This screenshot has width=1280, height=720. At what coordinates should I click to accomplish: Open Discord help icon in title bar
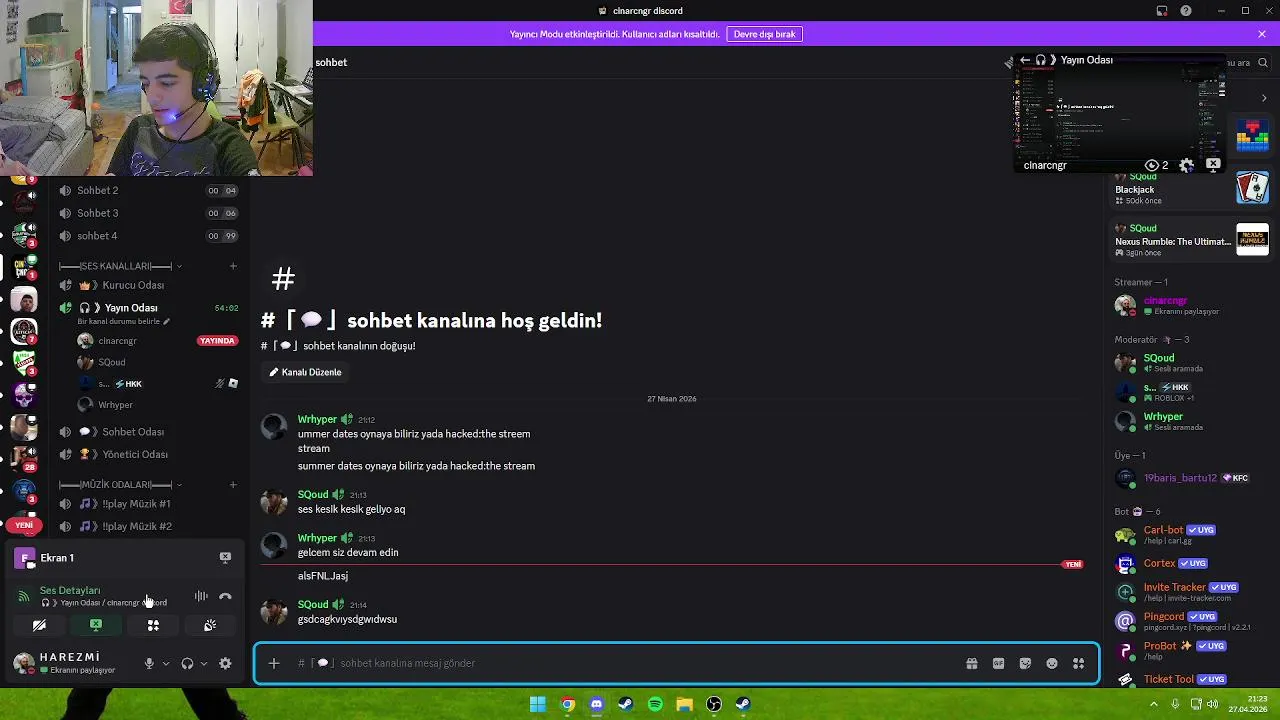click(1186, 11)
